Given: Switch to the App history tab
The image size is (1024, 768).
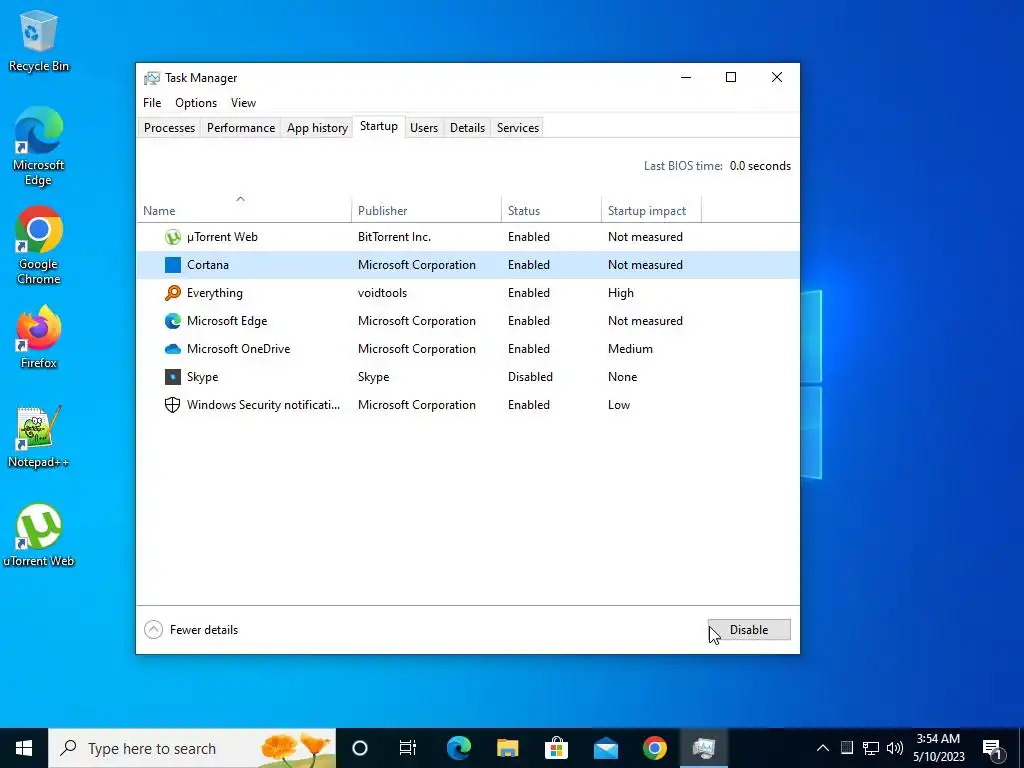Looking at the screenshot, I should [317, 128].
